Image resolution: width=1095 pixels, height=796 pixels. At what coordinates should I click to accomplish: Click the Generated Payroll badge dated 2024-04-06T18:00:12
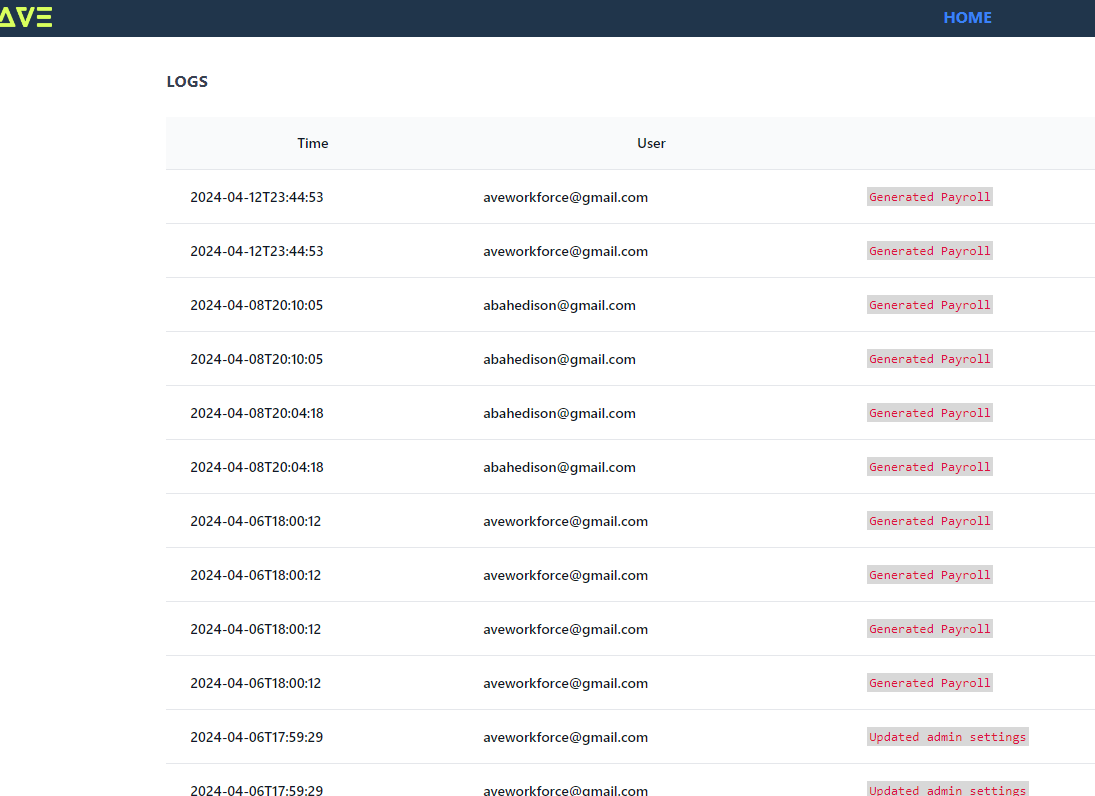point(929,520)
